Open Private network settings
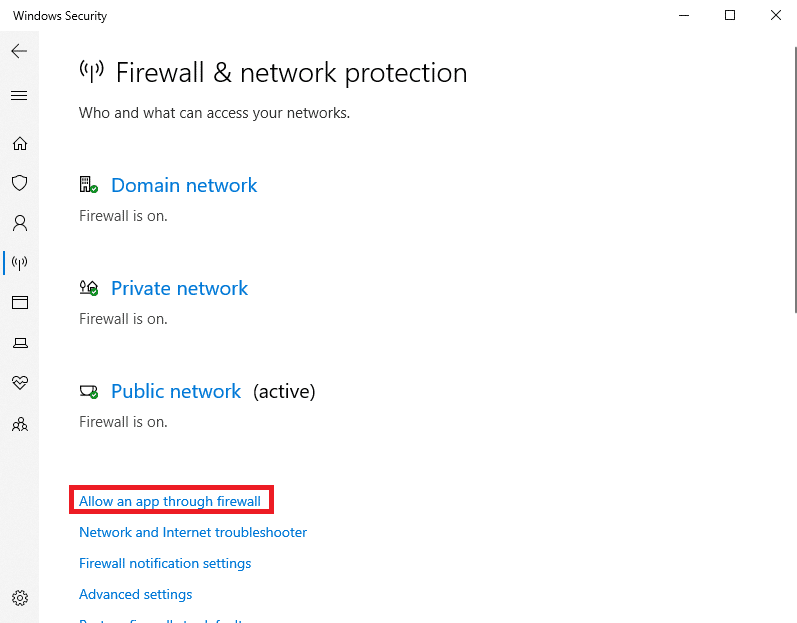The height and width of the screenshot is (623, 797). pyautogui.click(x=179, y=289)
